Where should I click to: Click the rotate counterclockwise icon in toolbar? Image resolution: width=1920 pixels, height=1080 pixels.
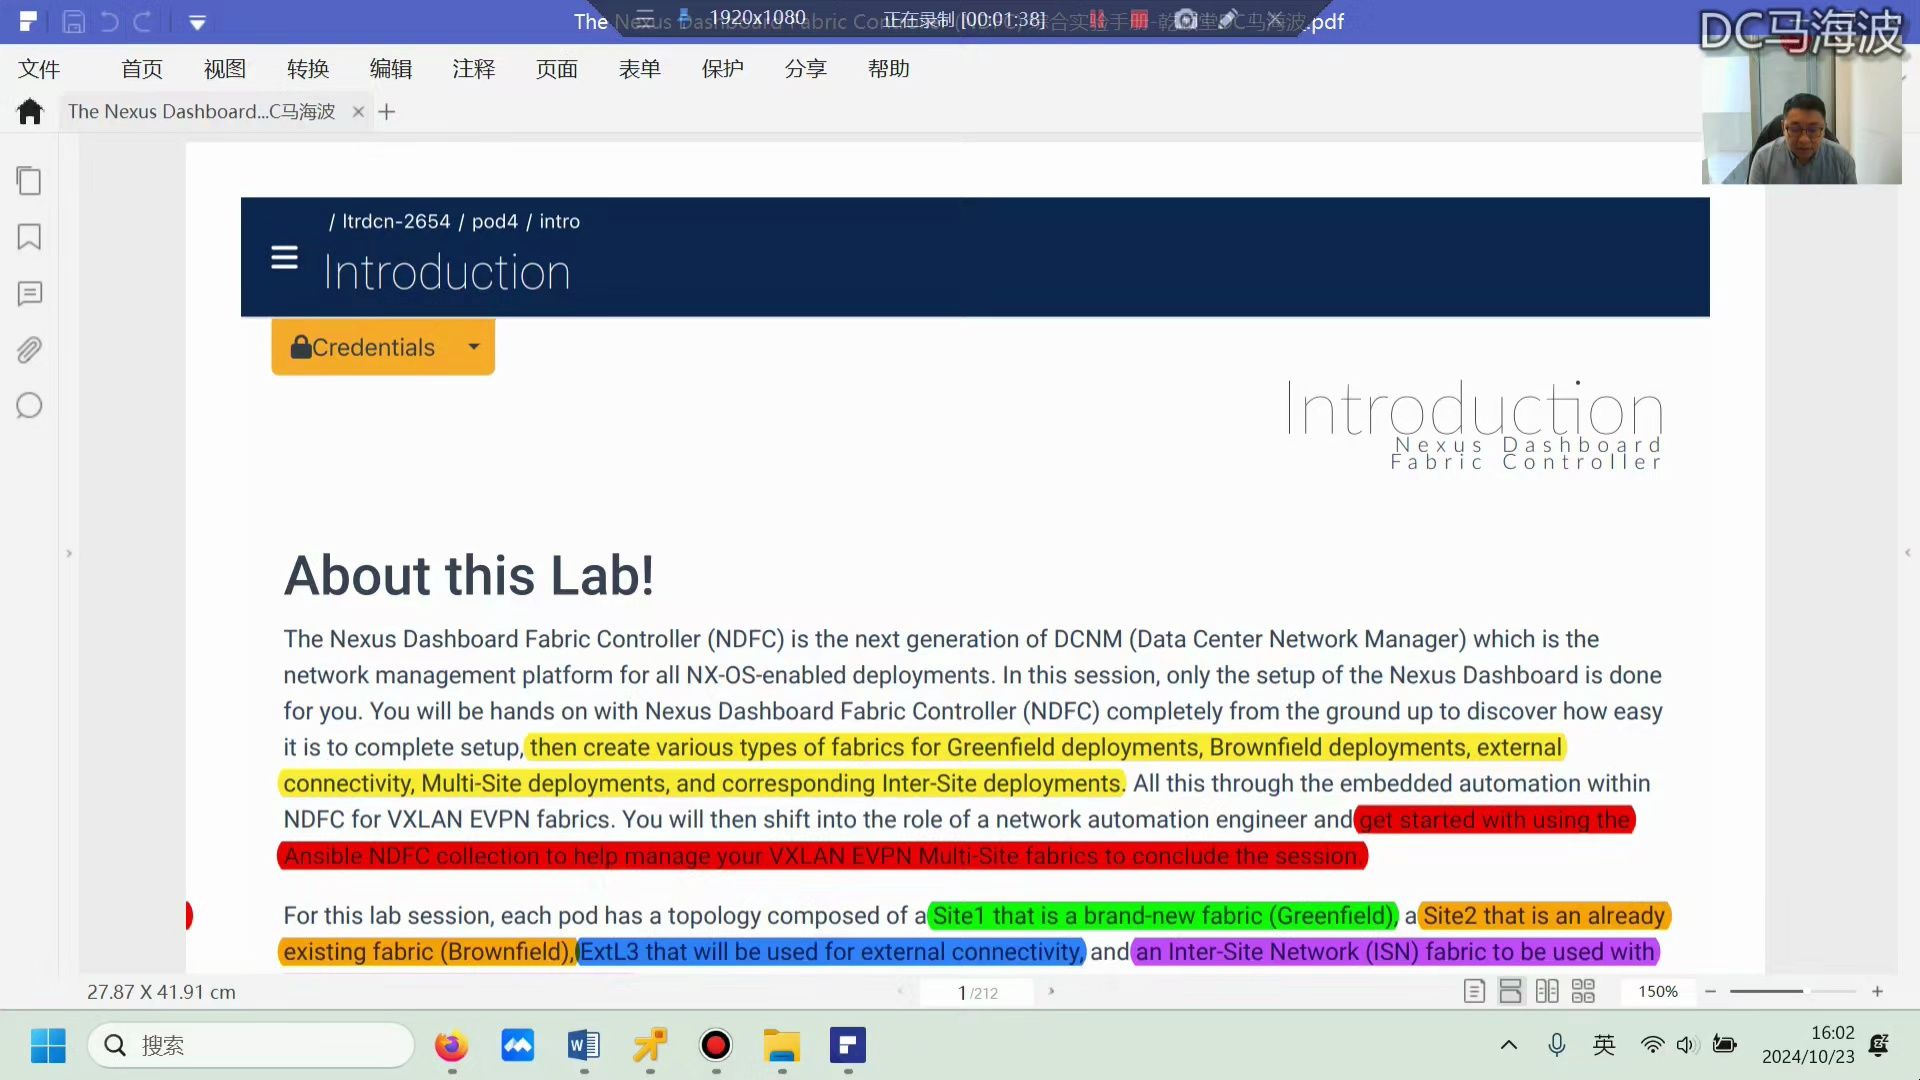pyautogui.click(x=108, y=20)
